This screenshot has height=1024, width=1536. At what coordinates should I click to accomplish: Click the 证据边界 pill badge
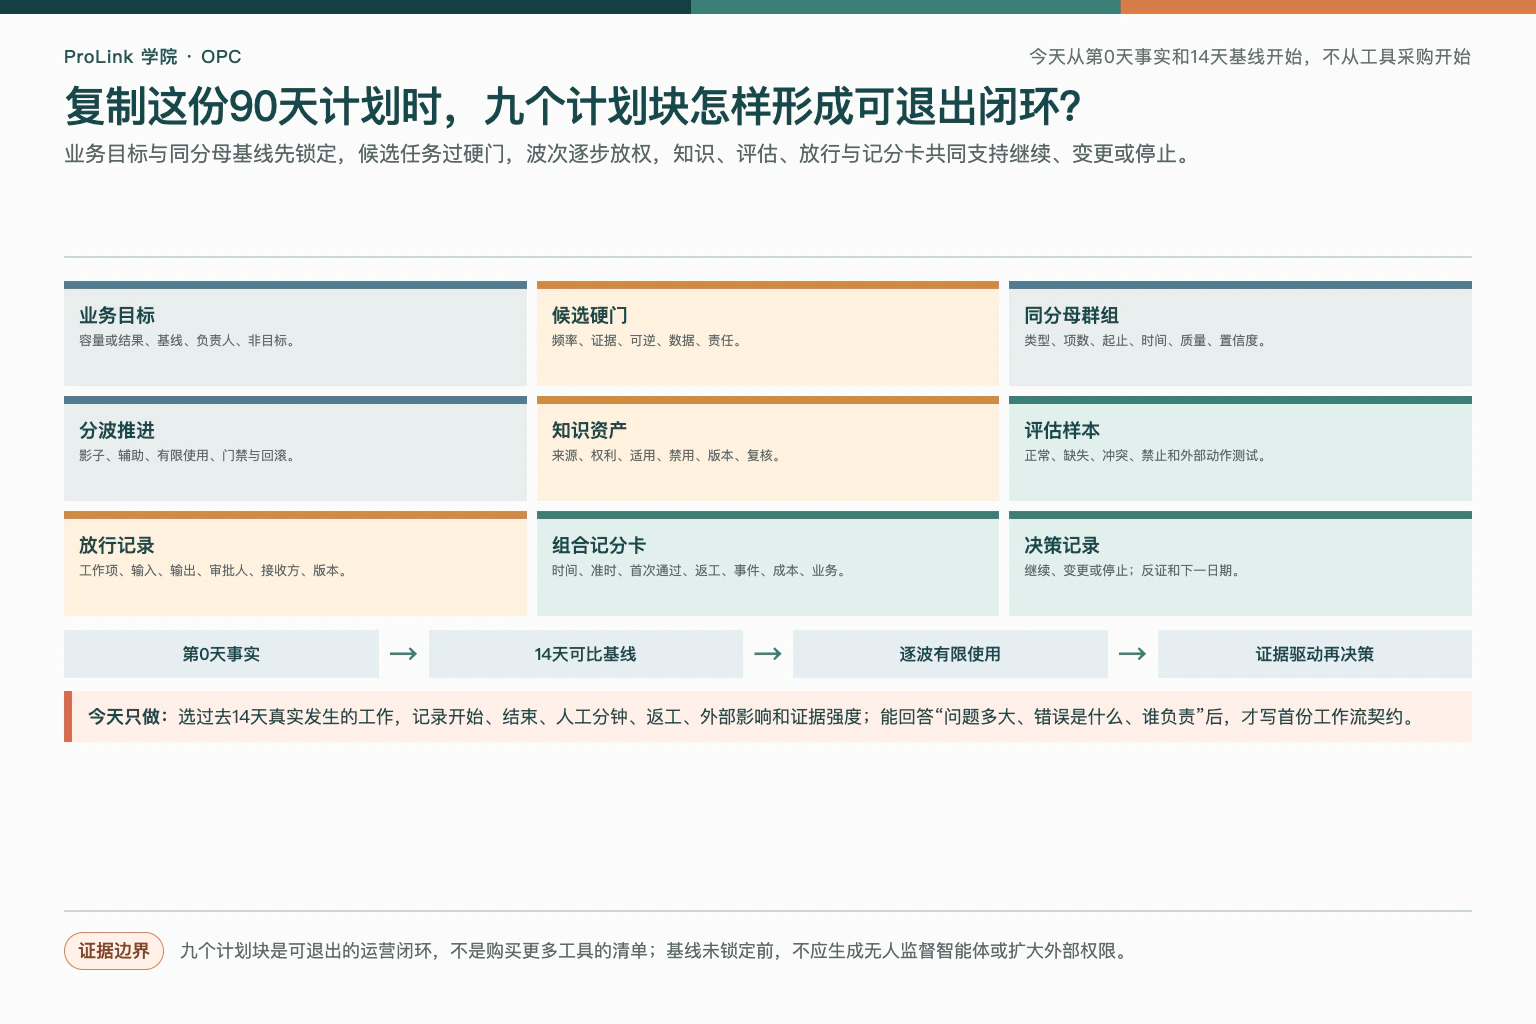click(114, 951)
